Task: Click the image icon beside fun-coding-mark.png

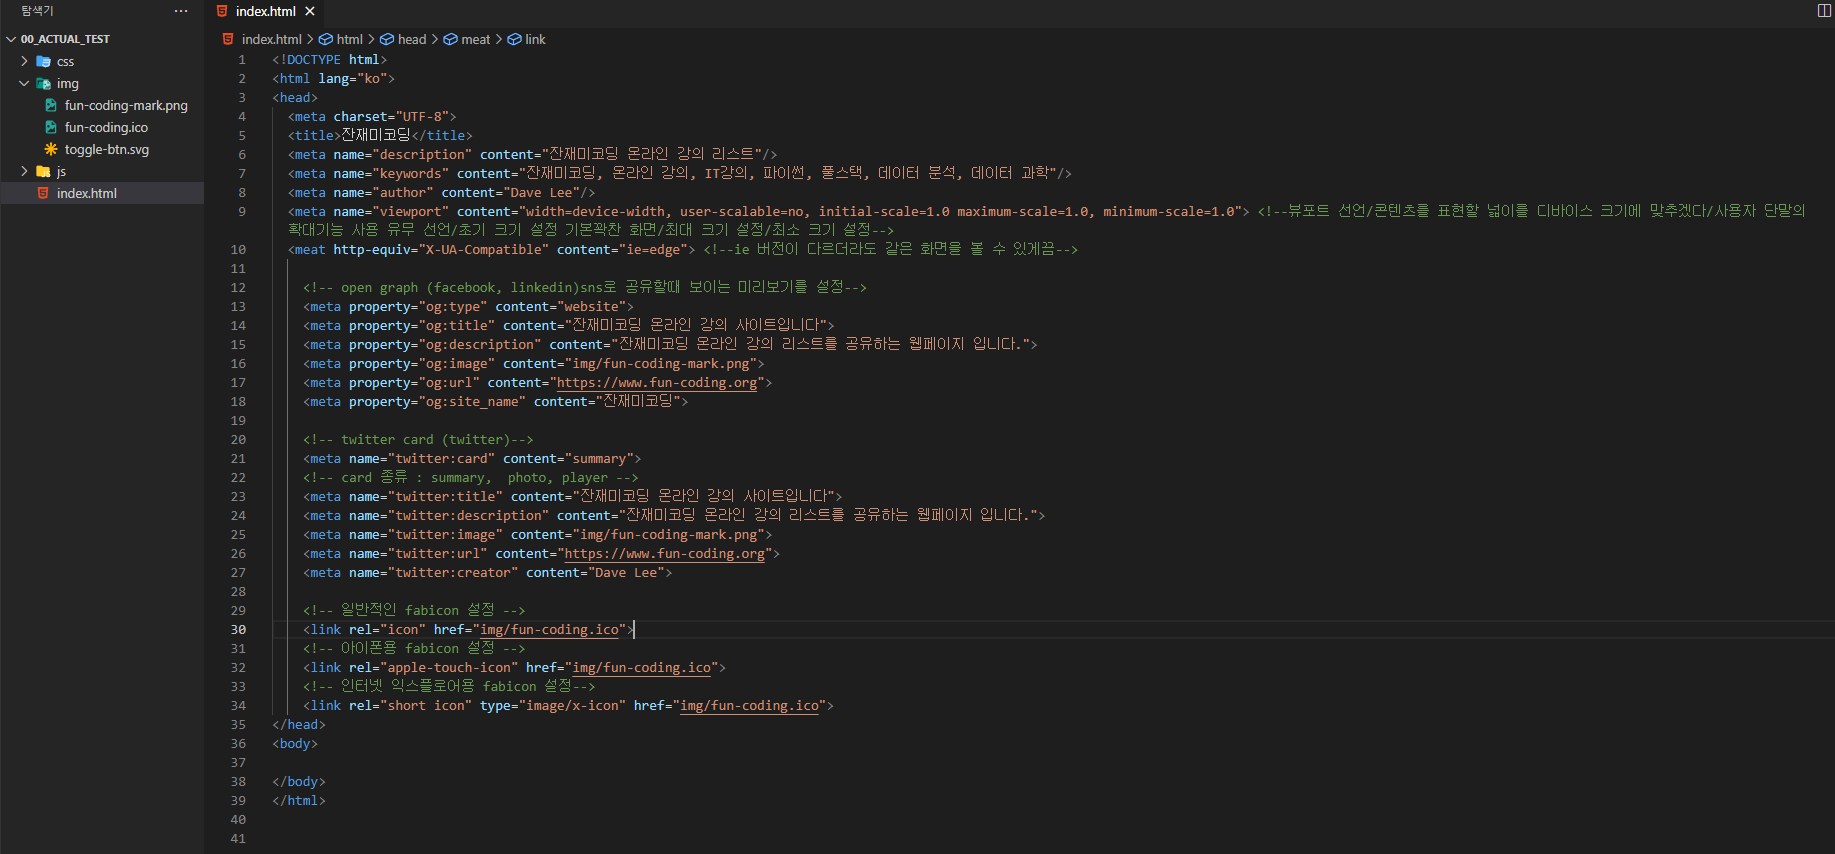Action: (51, 105)
